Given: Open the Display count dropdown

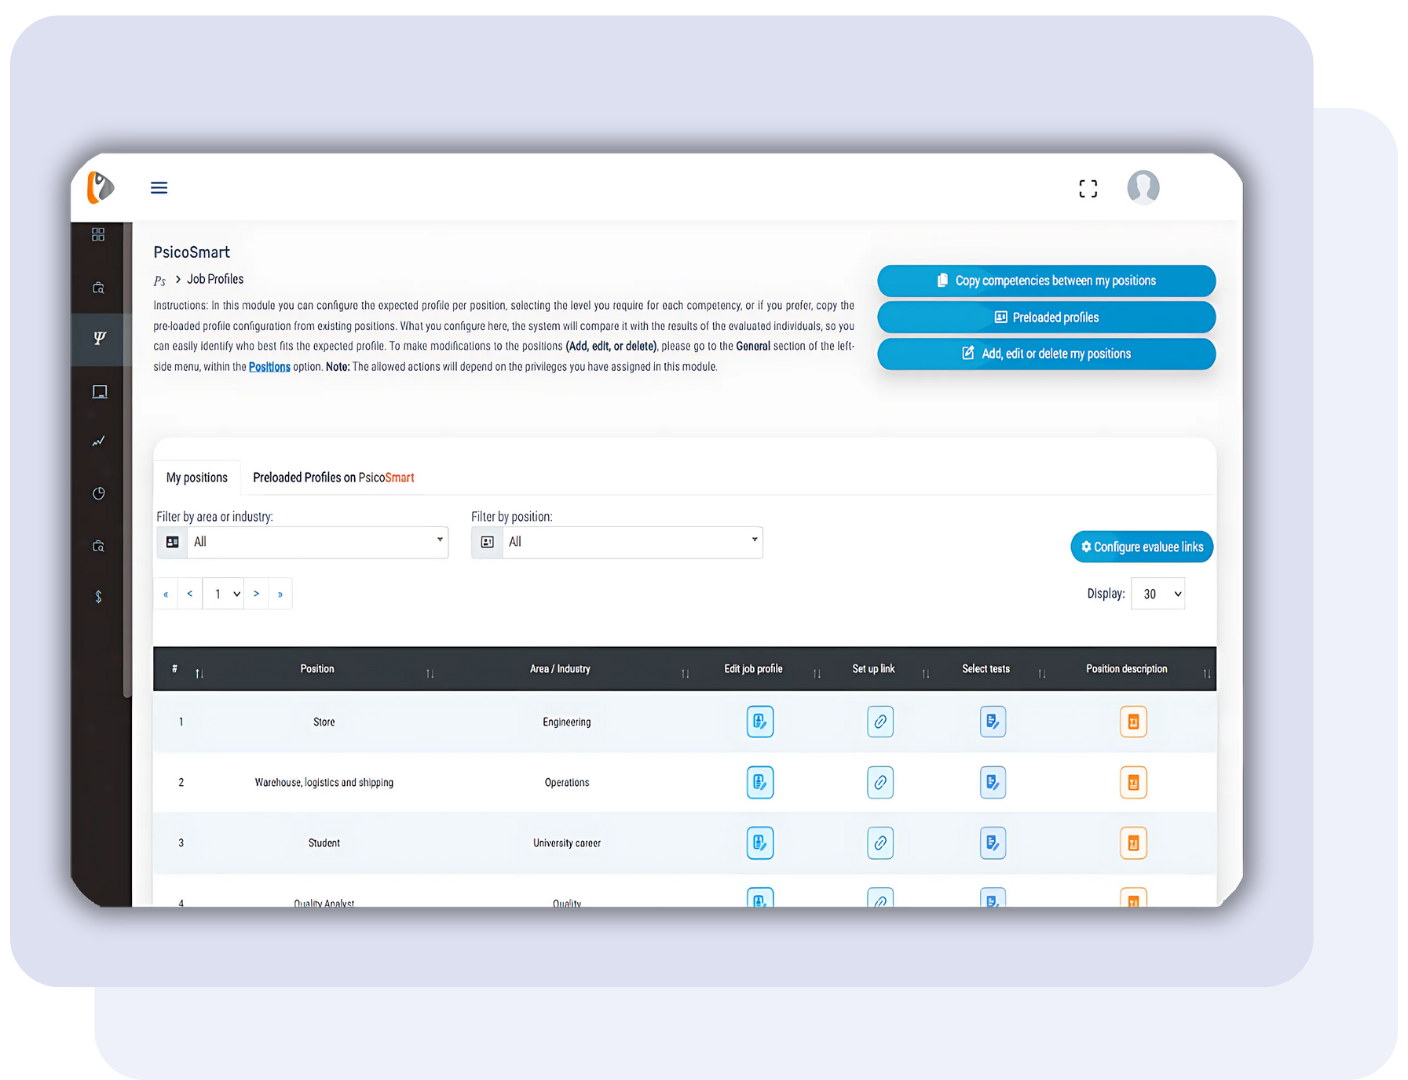Looking at the screenshot, I should click(x=1157, y=594).
